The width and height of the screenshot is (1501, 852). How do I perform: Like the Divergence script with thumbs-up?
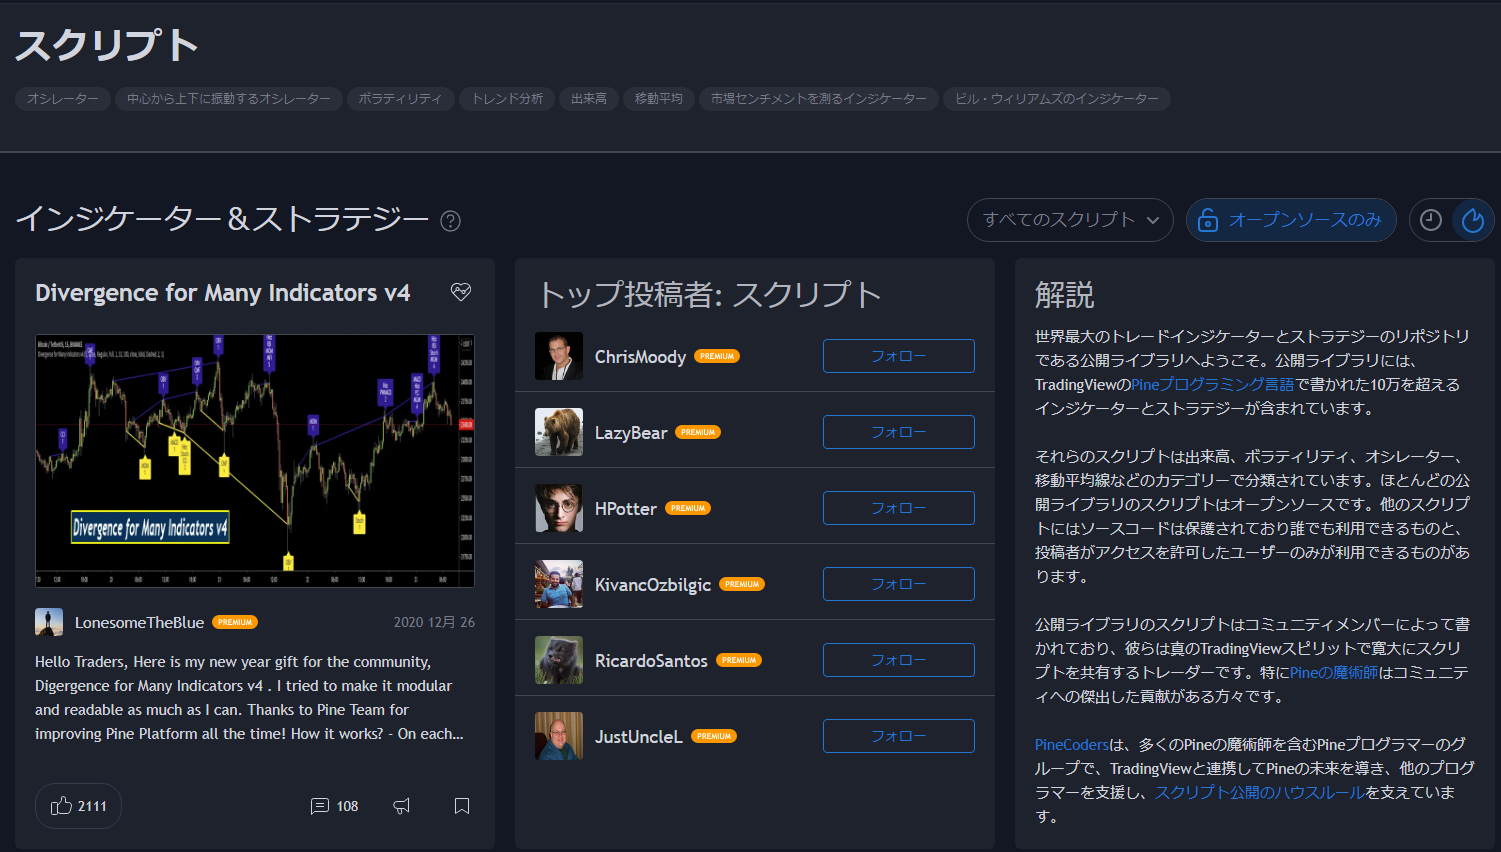click(78, 806)
